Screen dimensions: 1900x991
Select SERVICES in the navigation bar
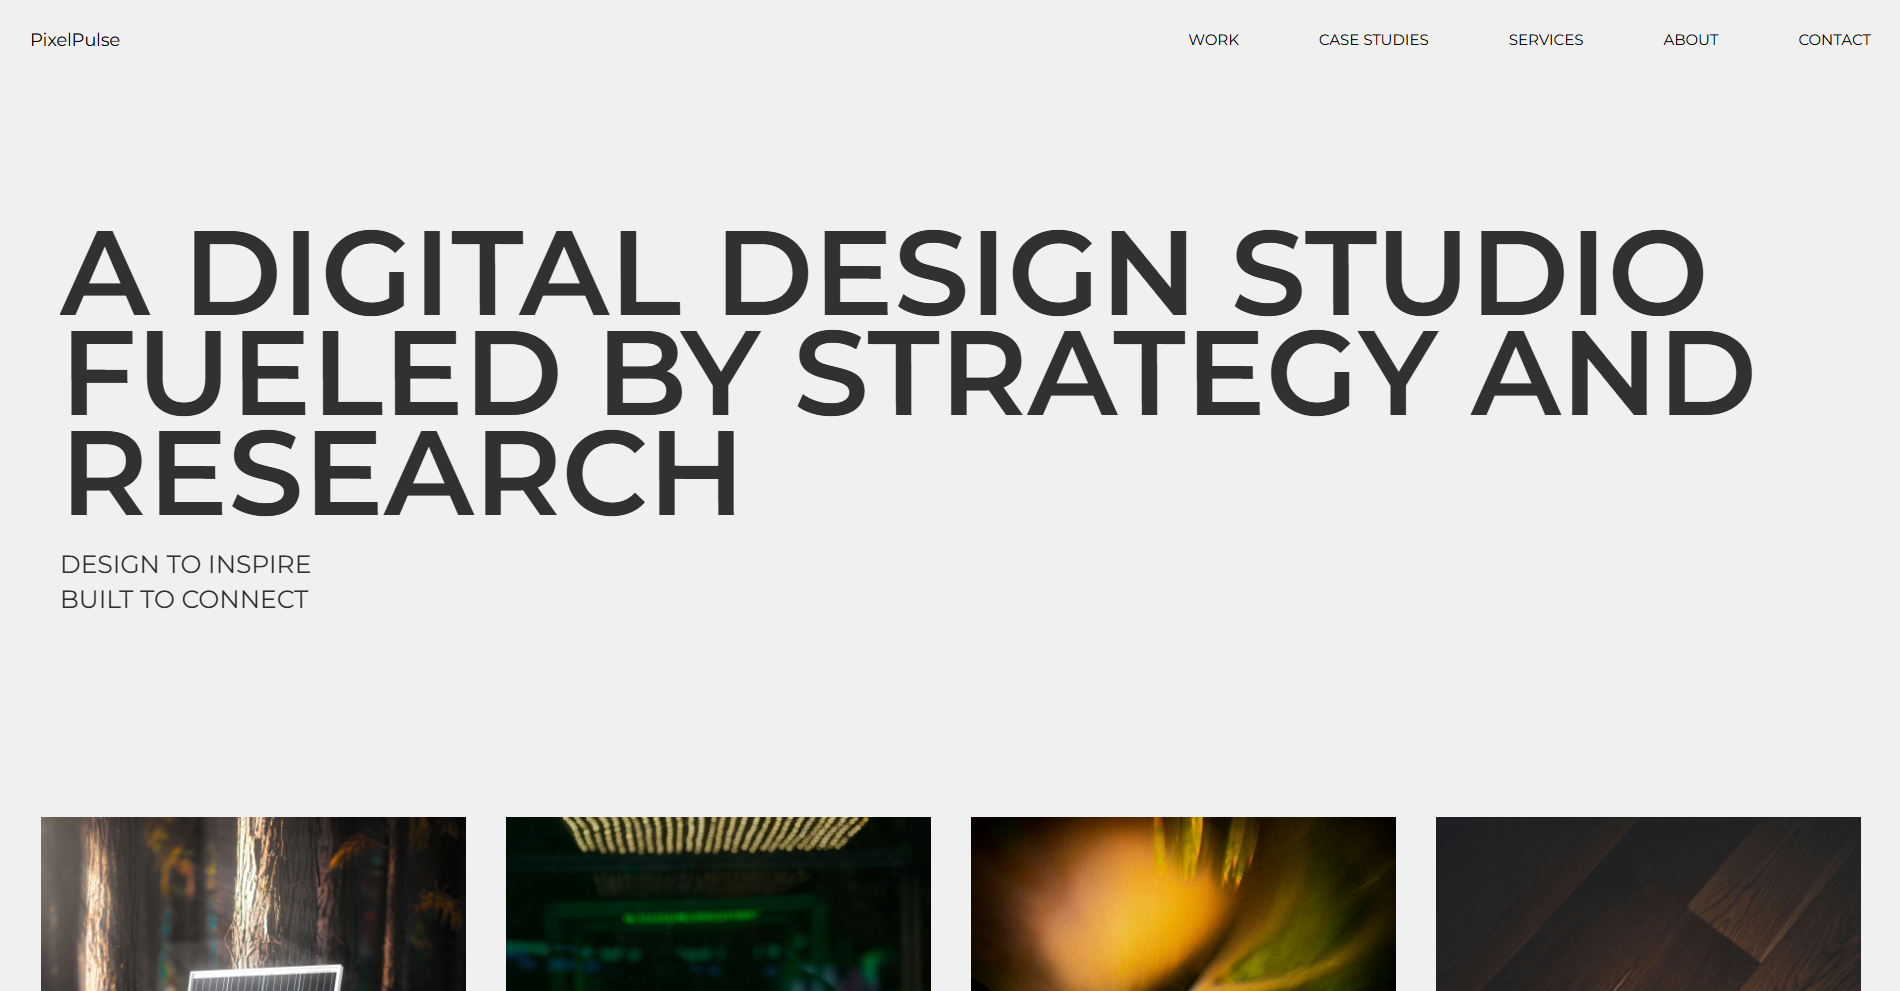tap(1545, 40)
